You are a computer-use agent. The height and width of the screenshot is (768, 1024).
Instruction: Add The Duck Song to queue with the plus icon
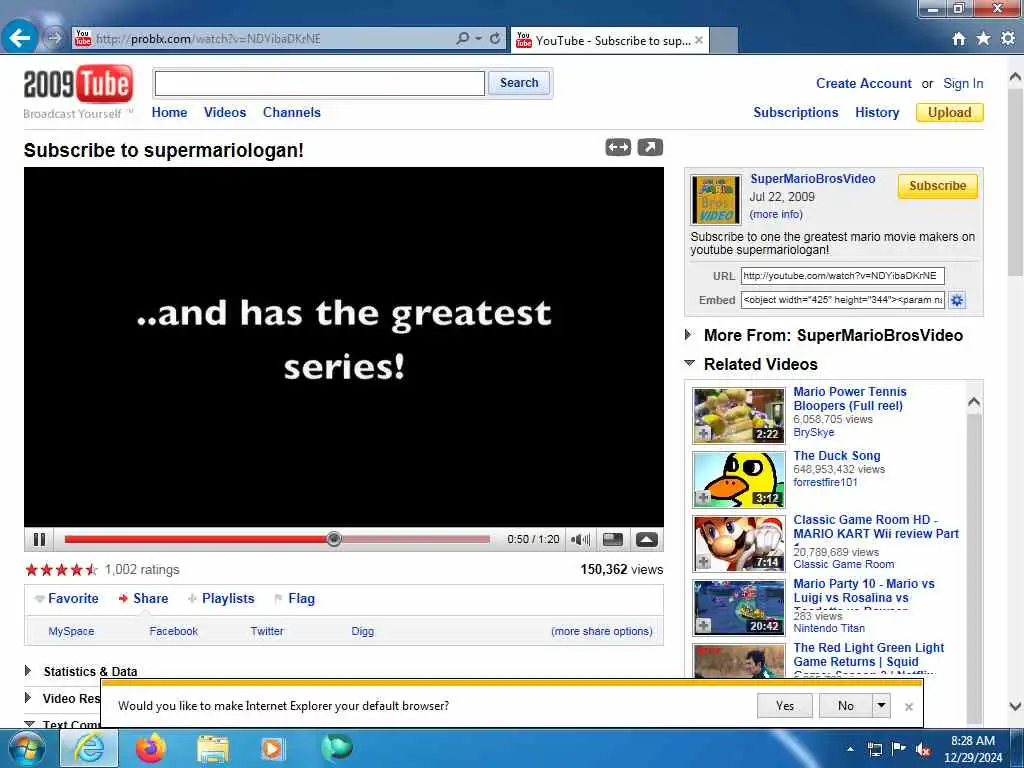703,498
